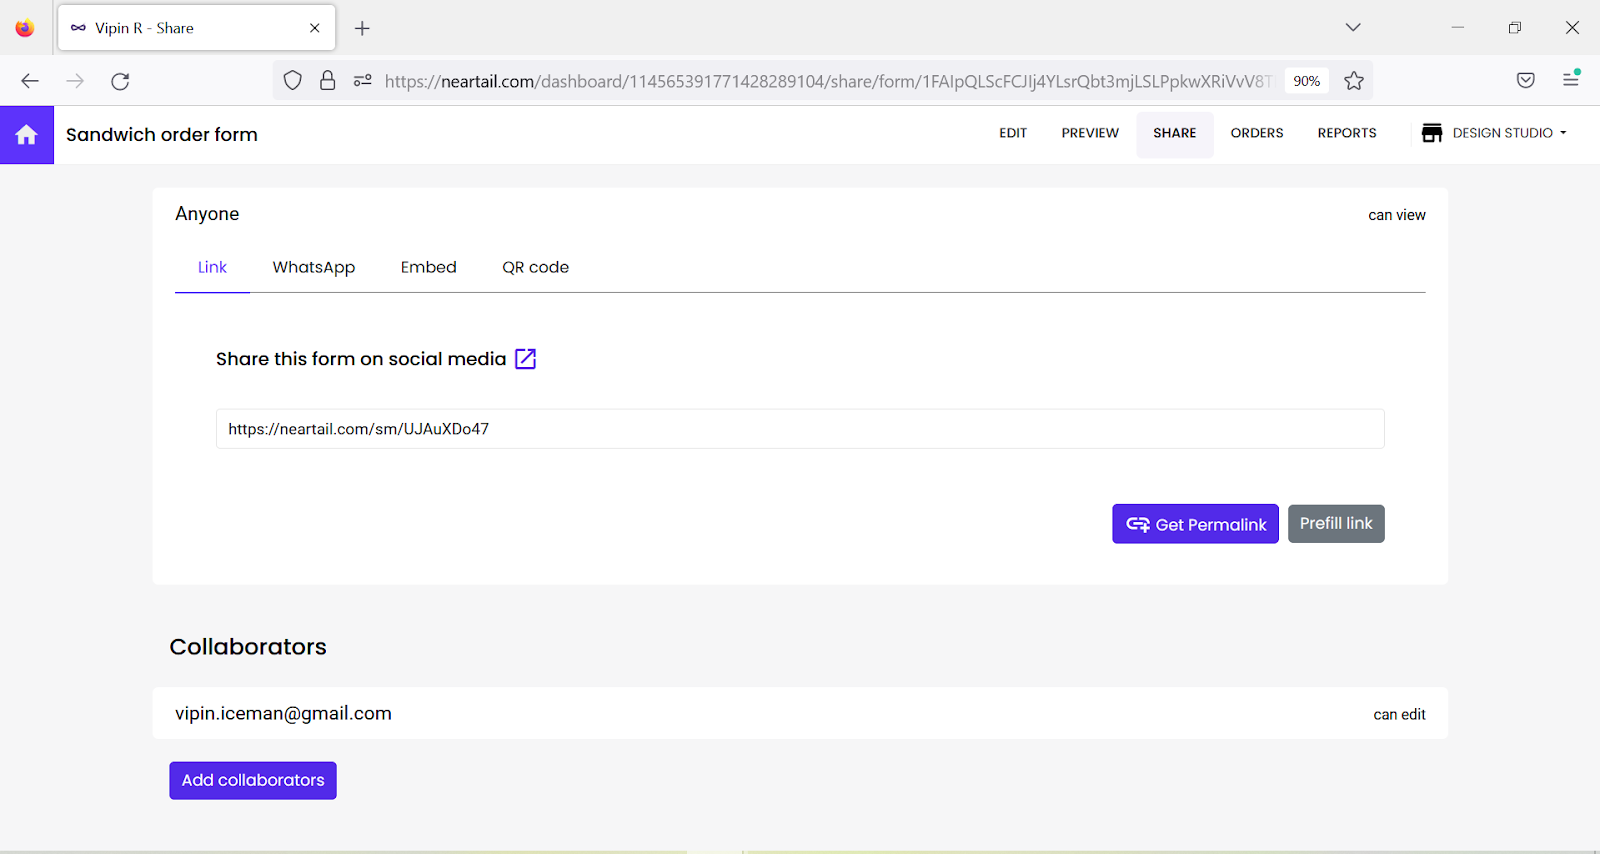Reset the 90% zoom level indicator

pos(1306,81)
